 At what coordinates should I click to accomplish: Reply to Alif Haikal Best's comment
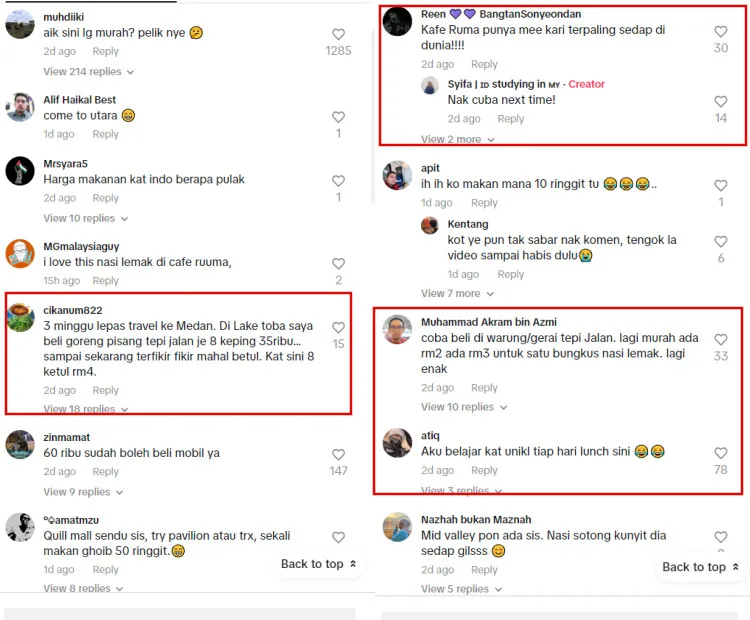tap(105, 134)
